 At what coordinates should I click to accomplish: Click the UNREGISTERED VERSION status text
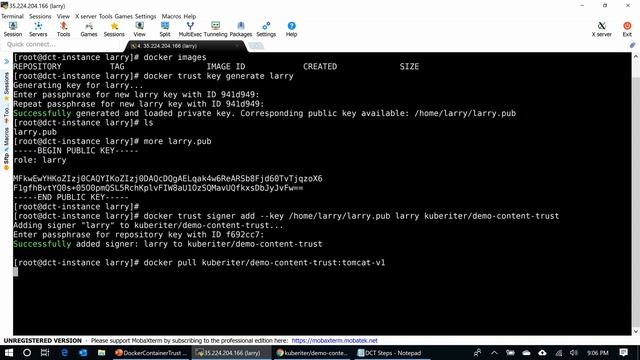(43, 340)
